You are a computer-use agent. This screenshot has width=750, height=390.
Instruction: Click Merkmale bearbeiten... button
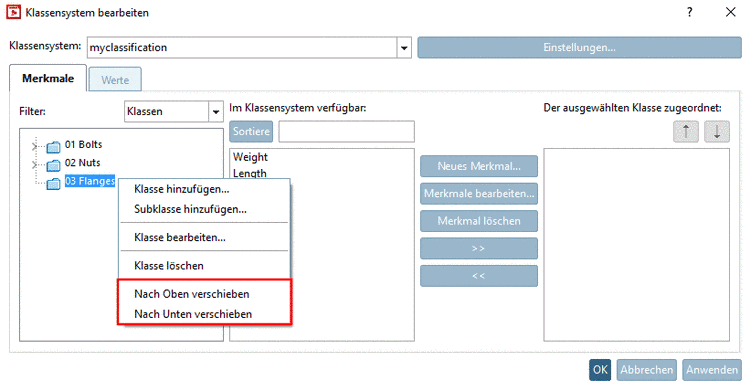tap(479, 193)
